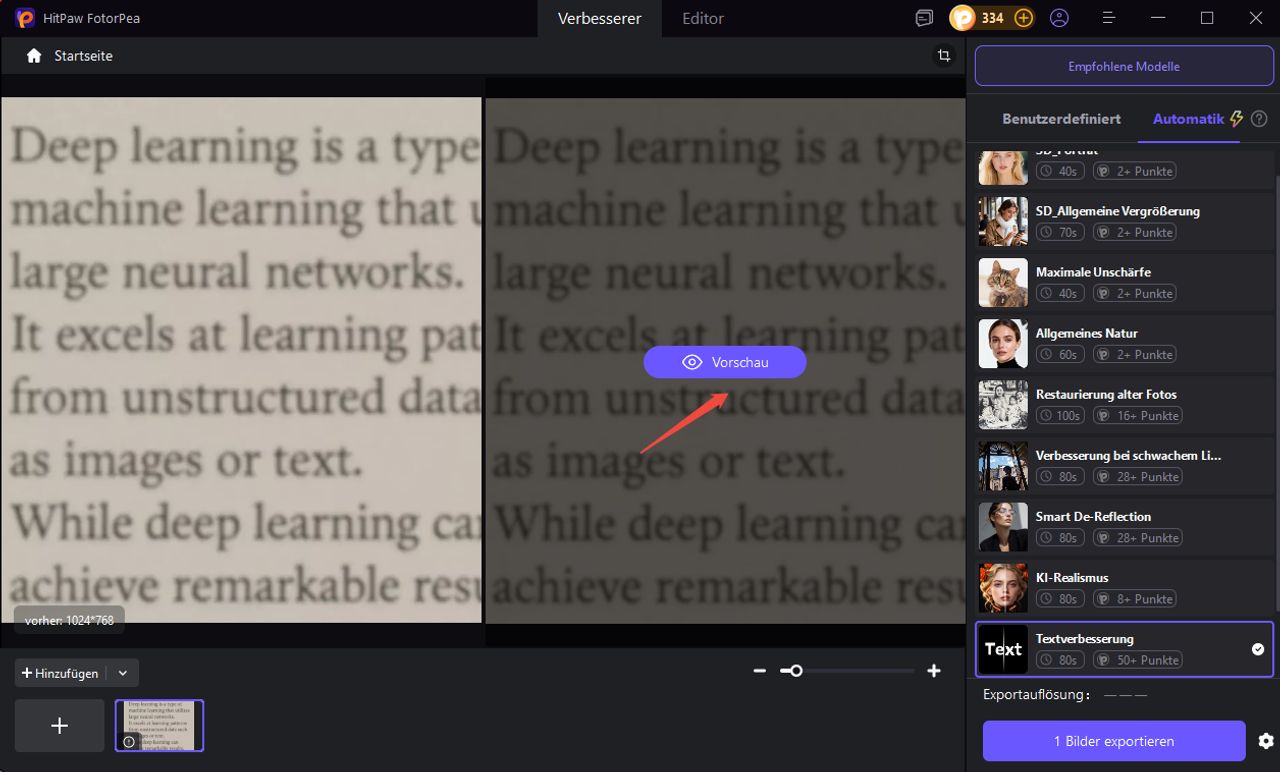Screen dimensions: 1280x772
Task: Click the large plus tile to add images
Action: (x=59, y=726)
